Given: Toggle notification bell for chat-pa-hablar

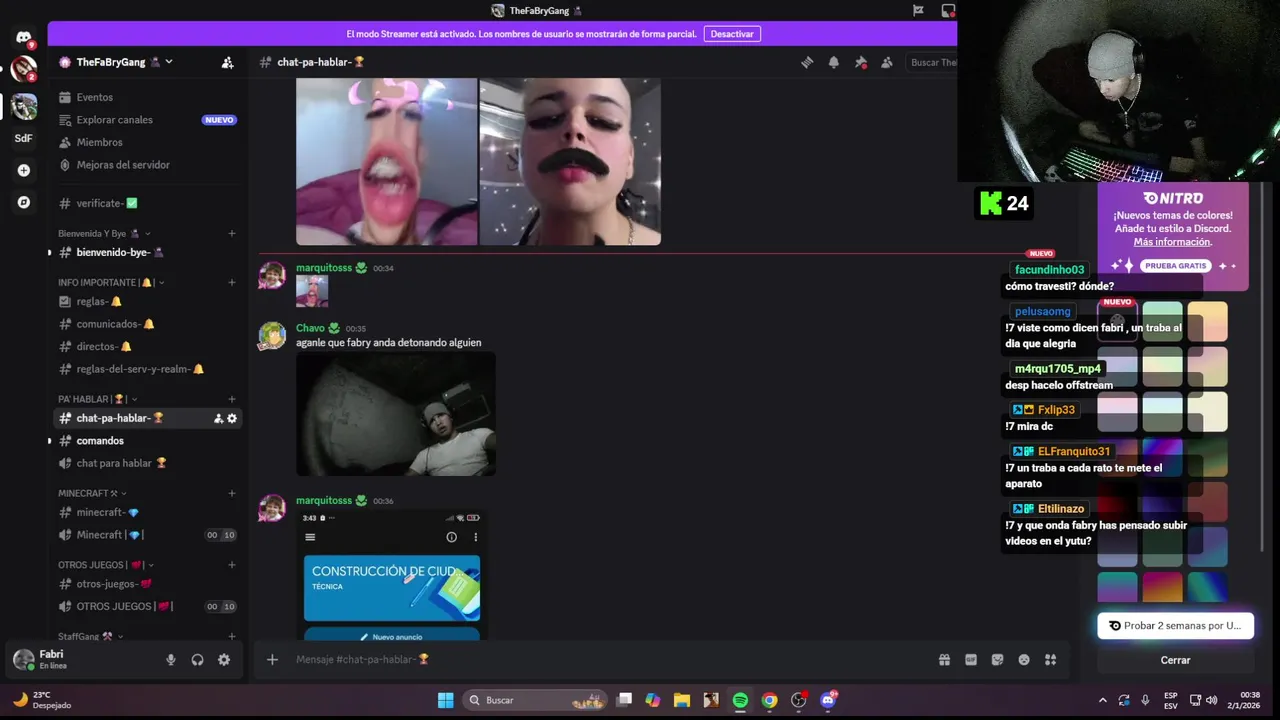Looking at the screenshot, I should click(x=833, y=62).
